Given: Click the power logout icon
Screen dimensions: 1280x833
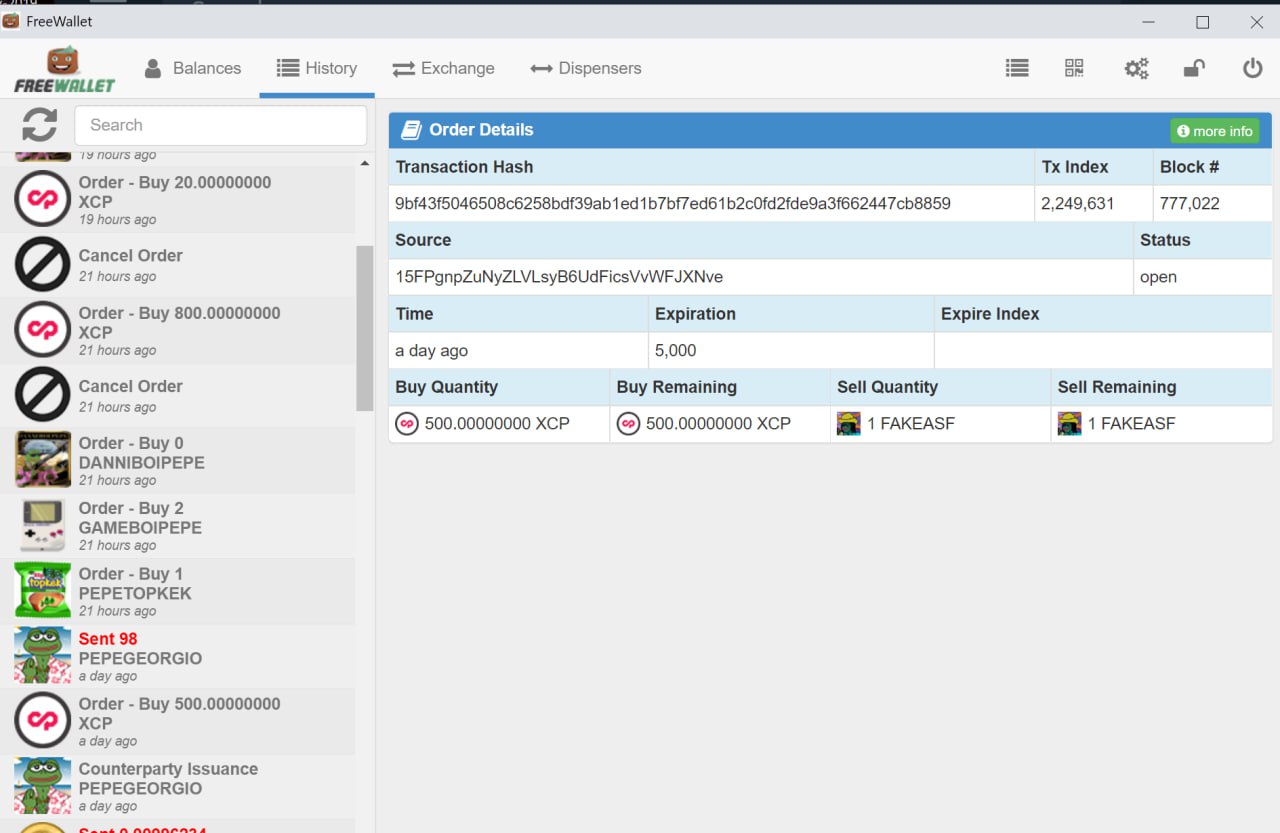Looking at the screenshot, I should [1252, 68].
